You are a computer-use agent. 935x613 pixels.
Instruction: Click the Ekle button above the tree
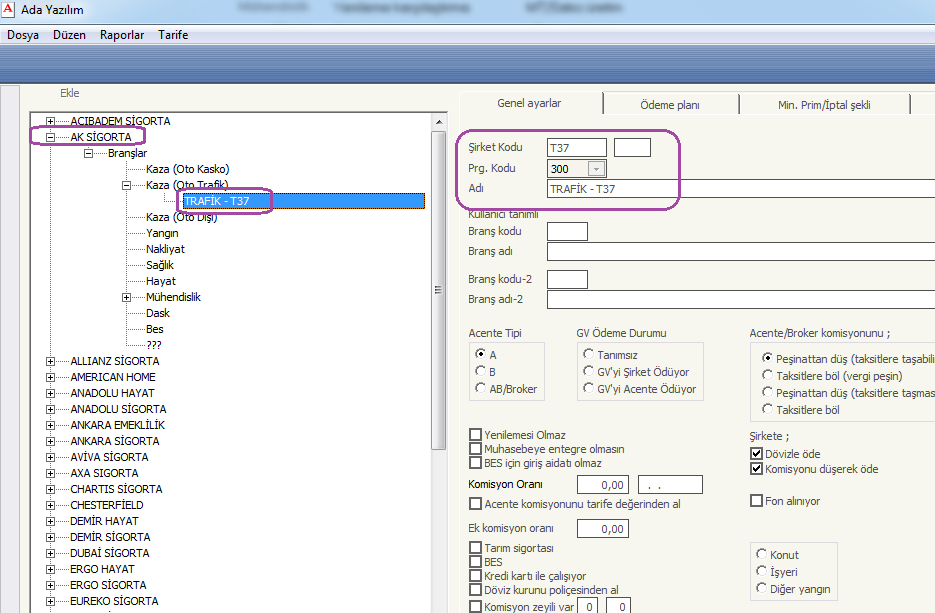(x=69, y=93)
